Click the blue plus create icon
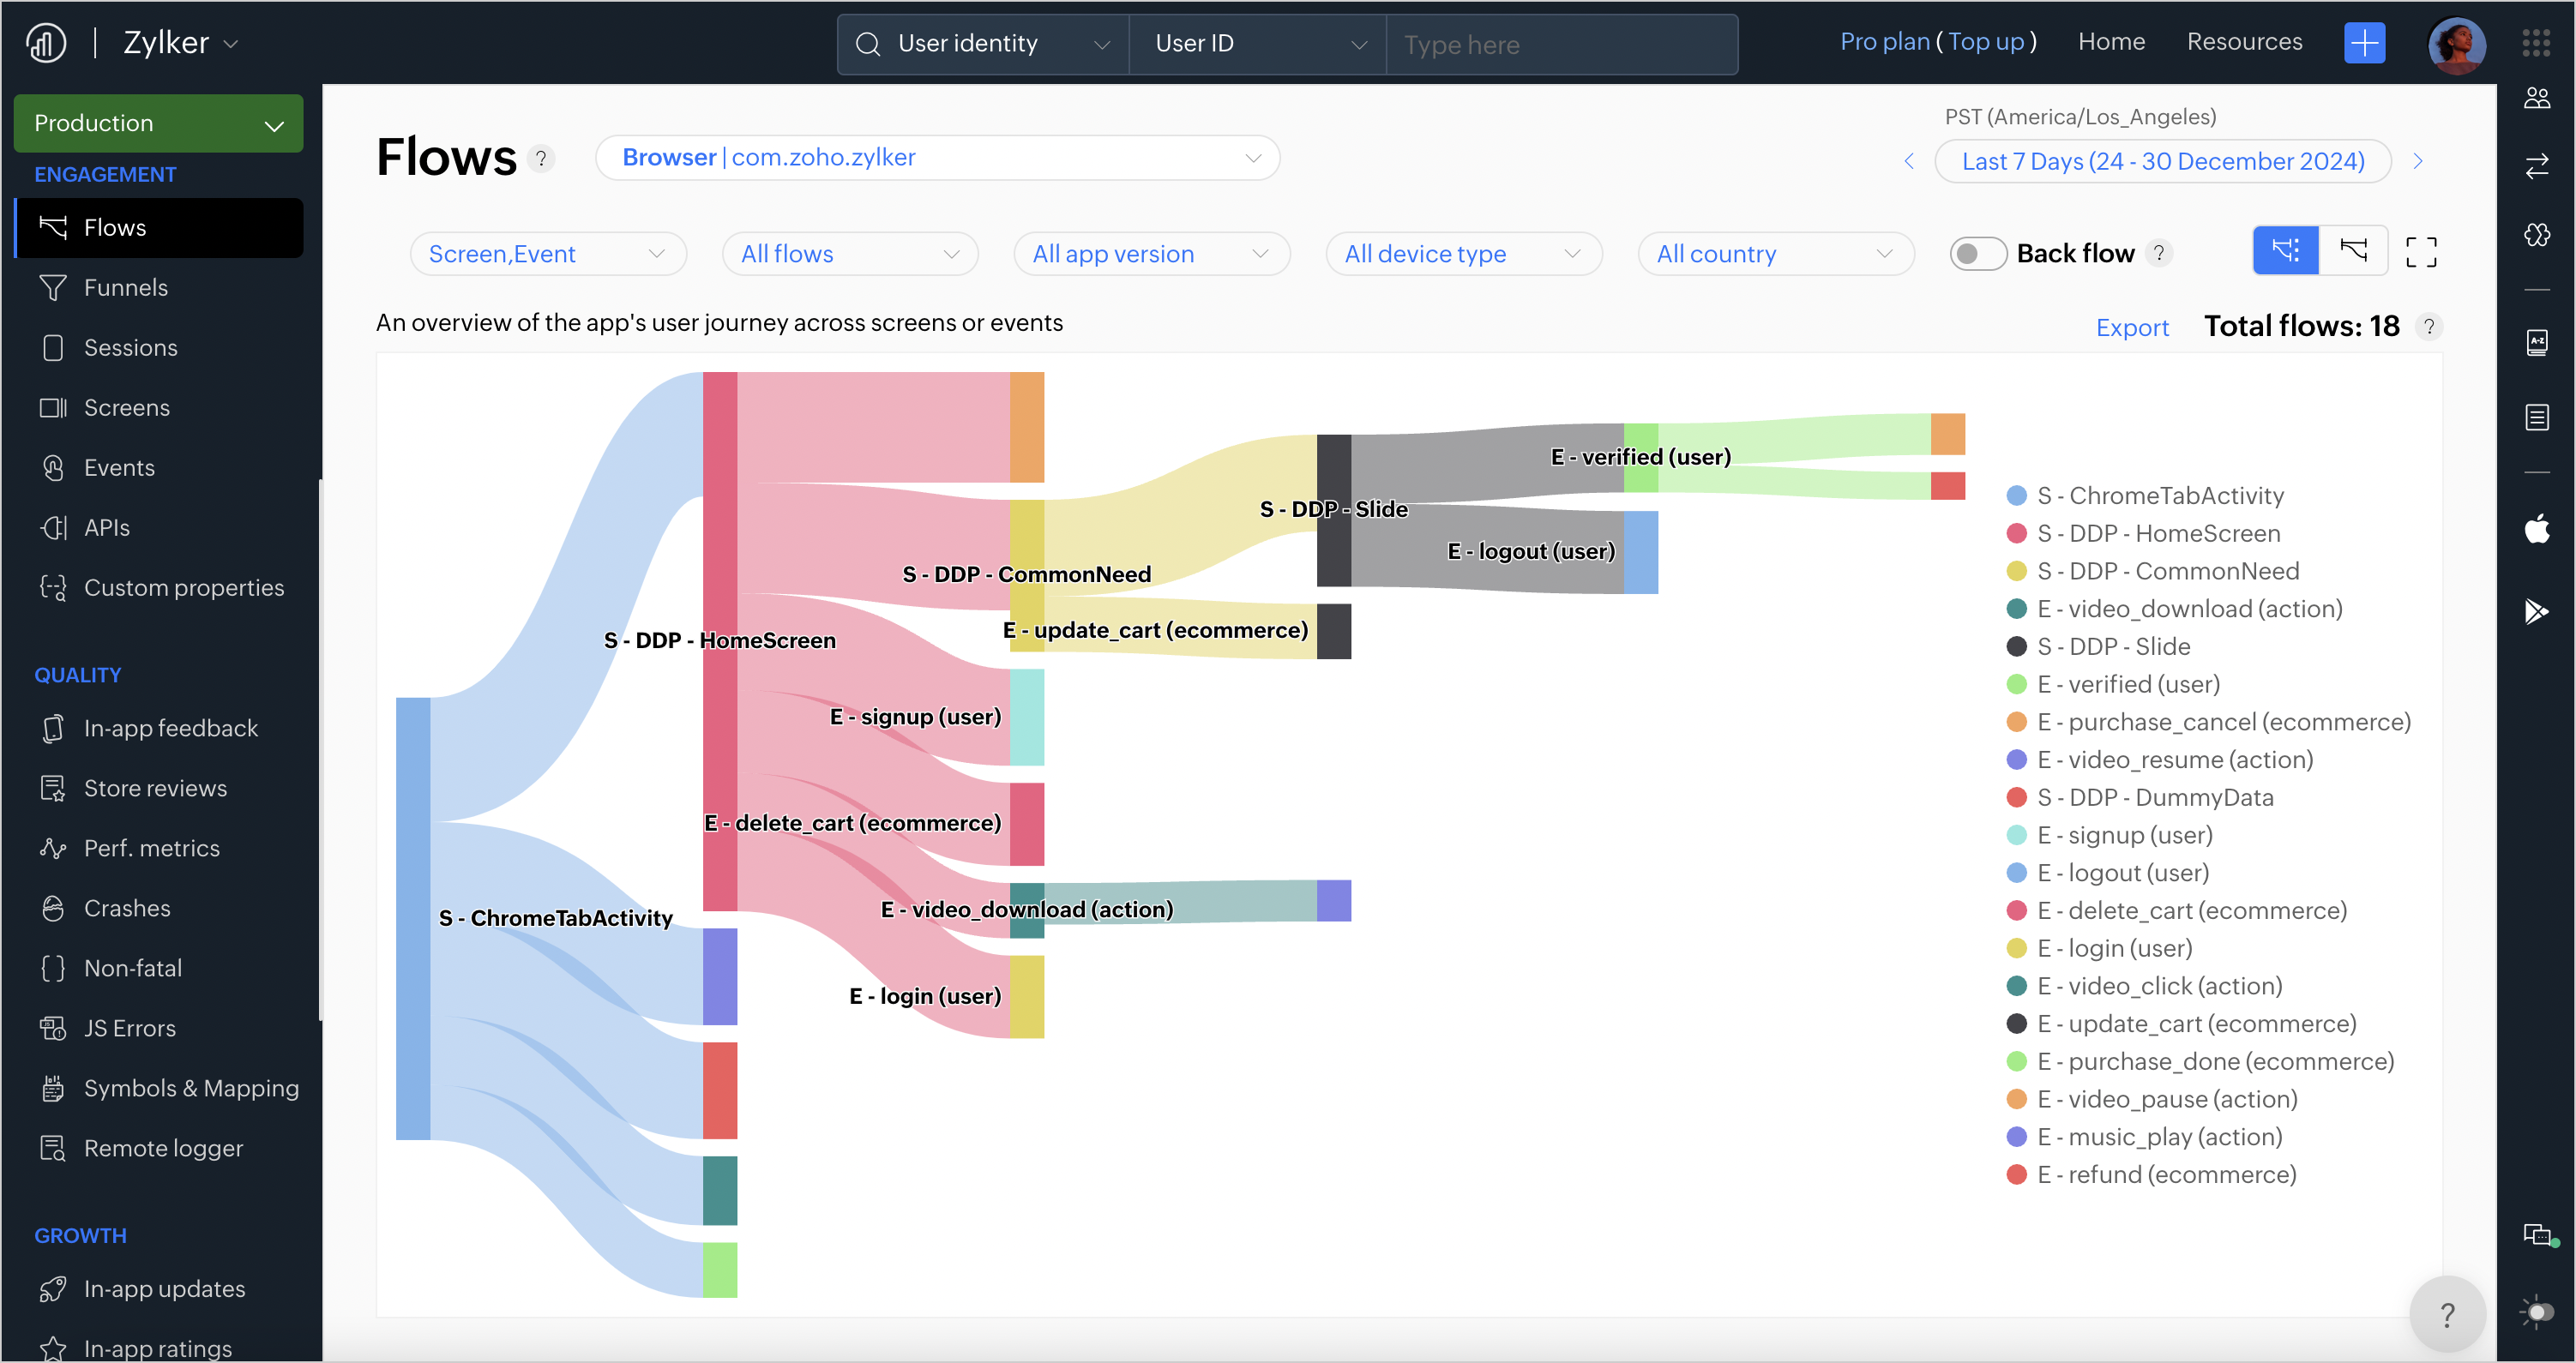This screenshot has width=2576, height=1363. click(2363, 43)
